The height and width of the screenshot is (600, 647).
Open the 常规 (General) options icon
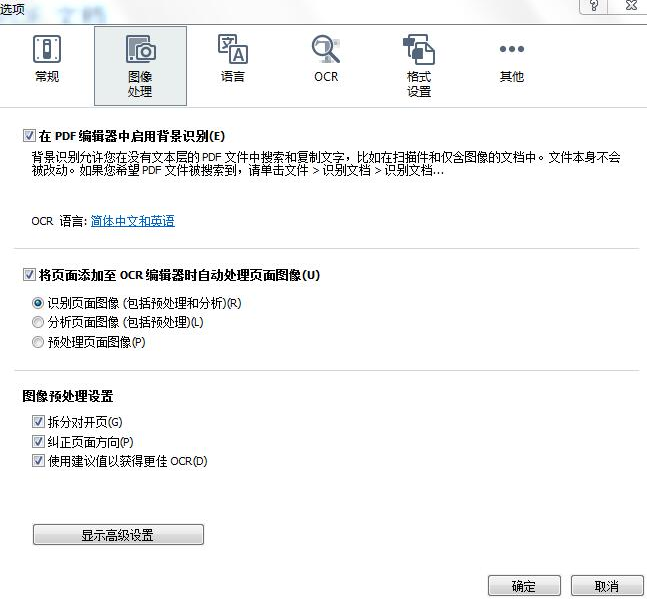pyautogui.click(x=47, y=50)
